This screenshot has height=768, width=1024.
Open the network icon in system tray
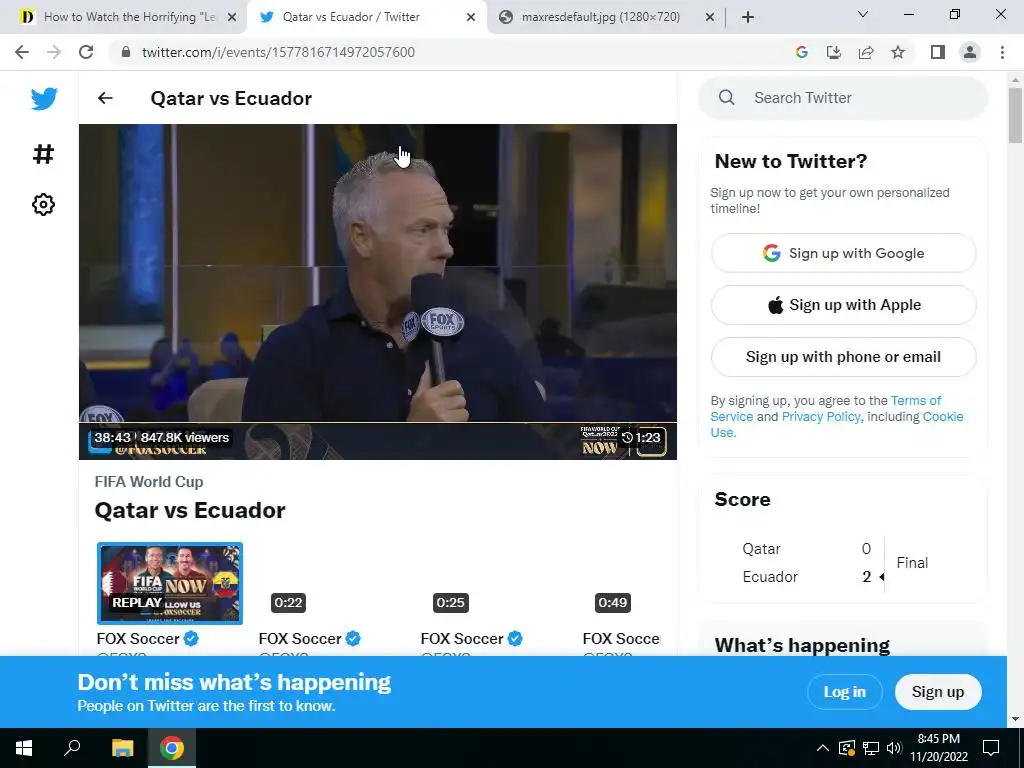871,748
